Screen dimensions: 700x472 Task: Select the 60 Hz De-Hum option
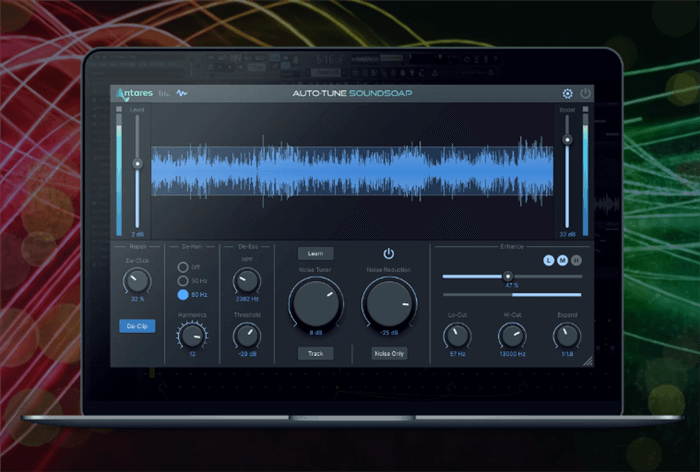point(183,295)
